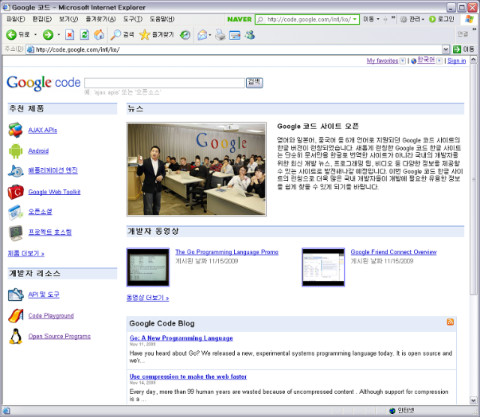The width and height of the screenshot is (480, 417).
Task: Stop page loading with red X icon
Action: 70,35
